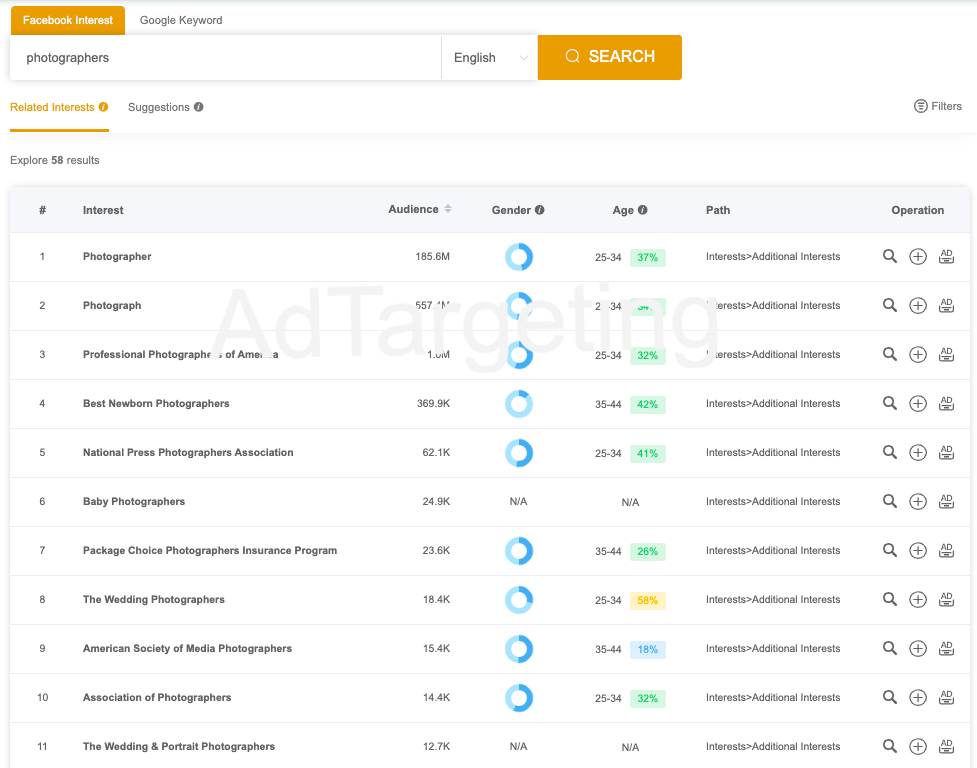Click Association of Photographers interest name
This screenshot has width=977, height=768.
(x=157, y=698)
